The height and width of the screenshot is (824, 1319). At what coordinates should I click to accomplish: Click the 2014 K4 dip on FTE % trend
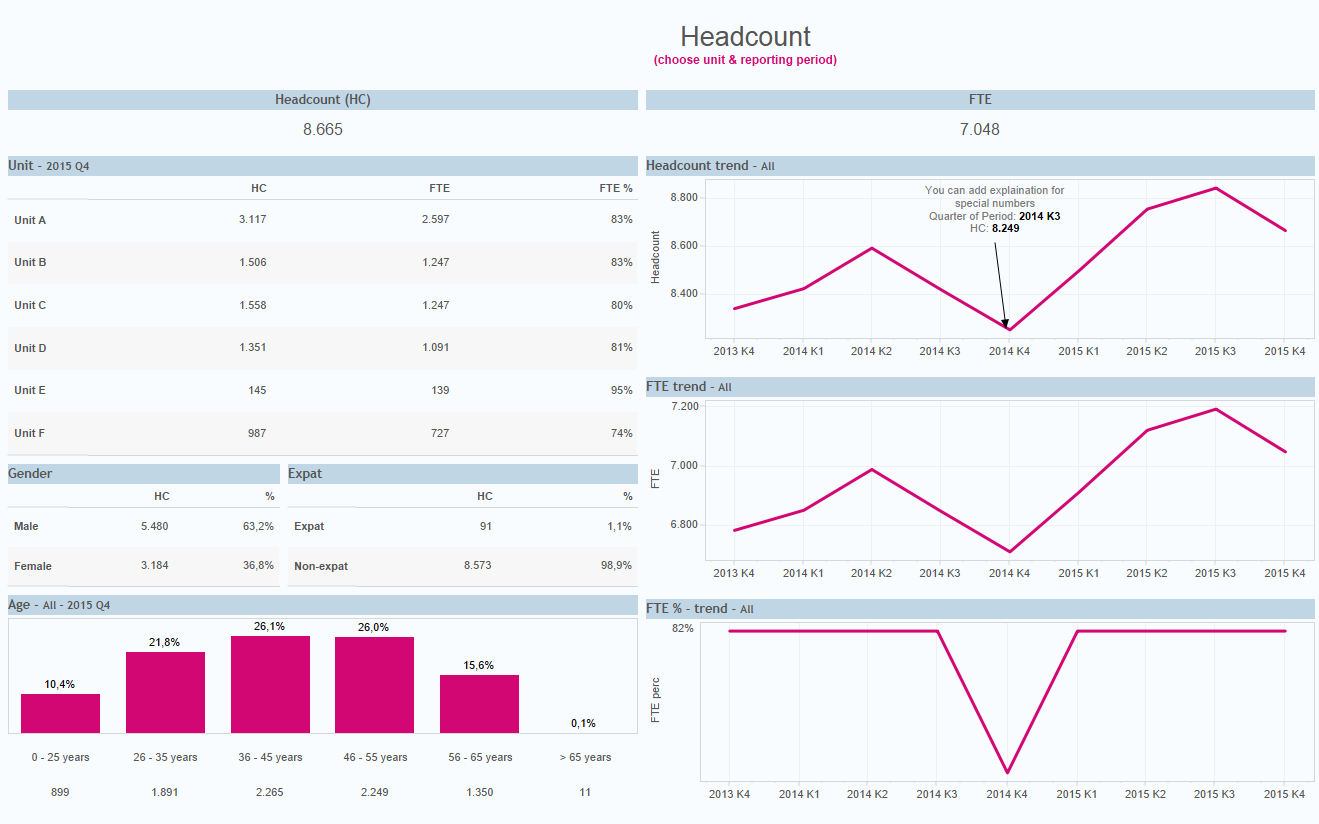pos(1008,772)
